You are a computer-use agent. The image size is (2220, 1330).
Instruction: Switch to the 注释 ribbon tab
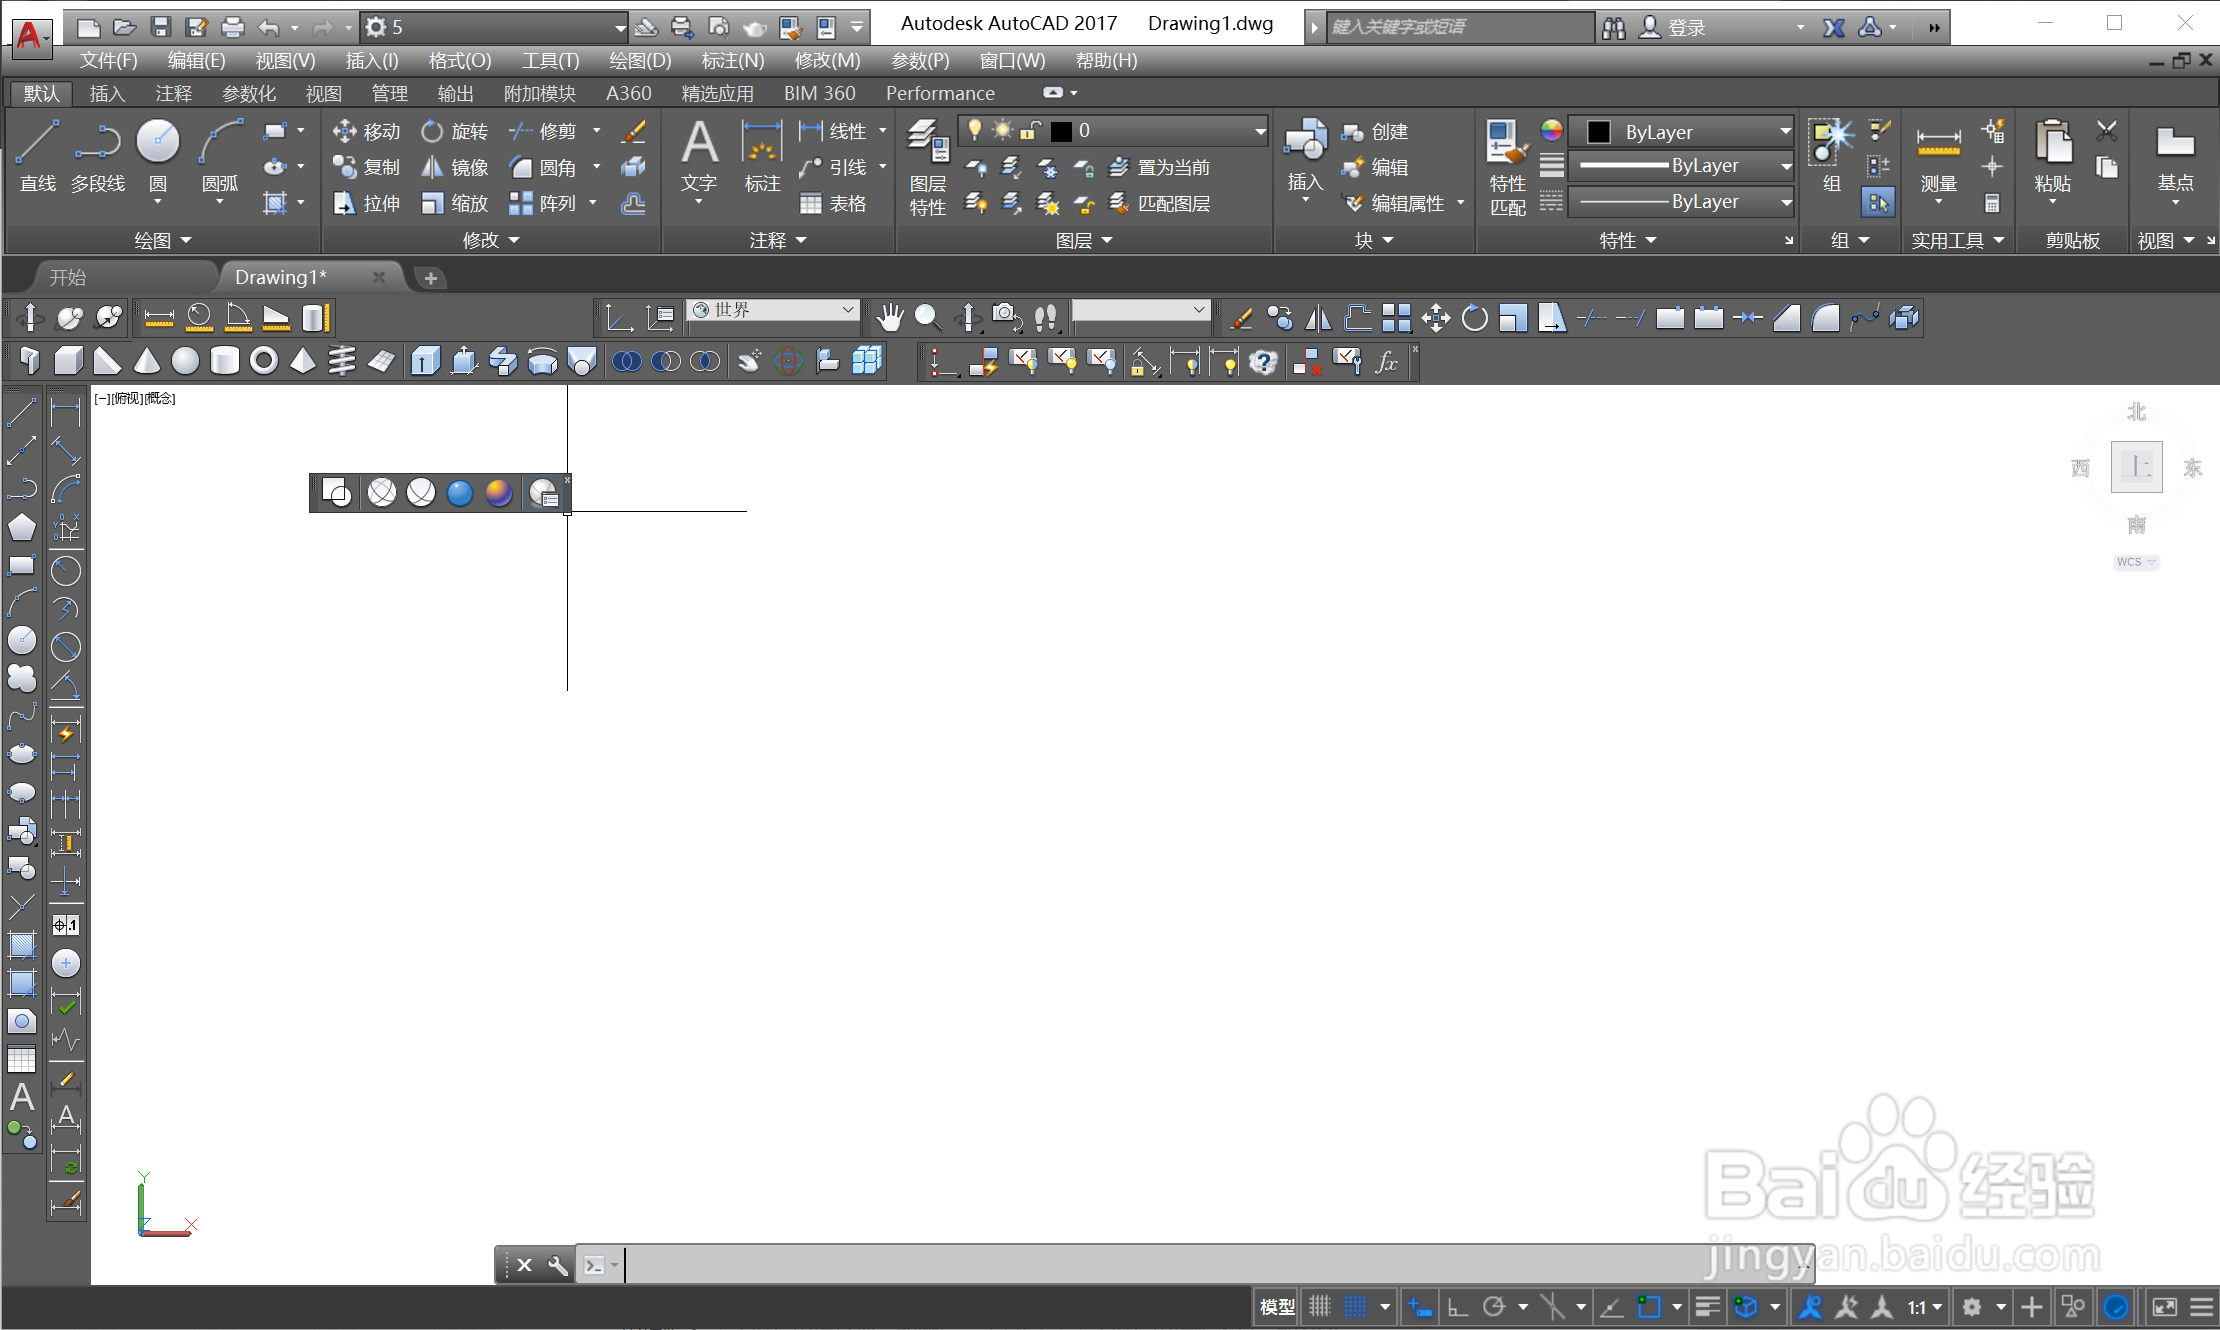(x=173, y=93)
